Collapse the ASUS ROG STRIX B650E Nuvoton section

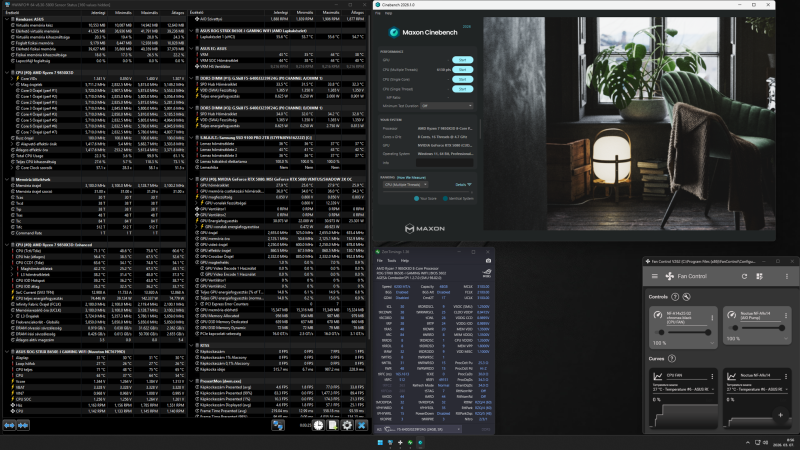click(7, 352)
